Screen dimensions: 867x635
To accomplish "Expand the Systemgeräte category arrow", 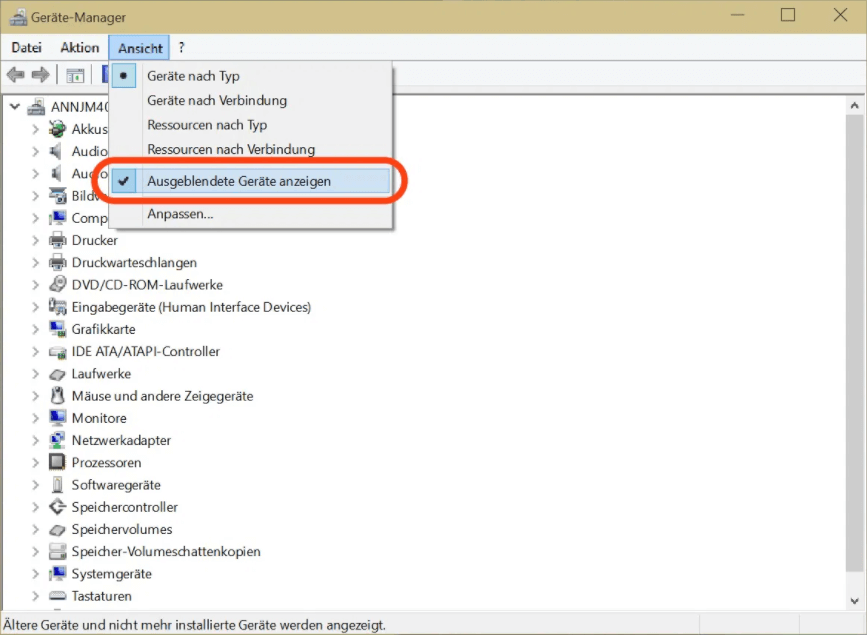I will pos(35,574).
